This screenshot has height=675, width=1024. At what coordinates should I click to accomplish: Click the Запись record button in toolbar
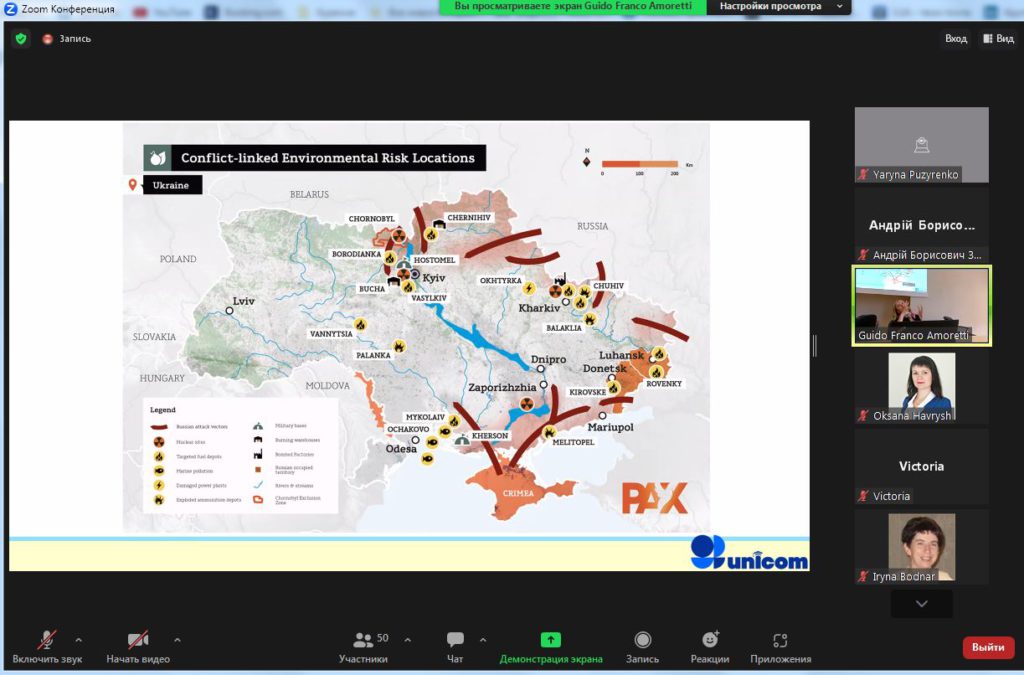pos(642,646)
